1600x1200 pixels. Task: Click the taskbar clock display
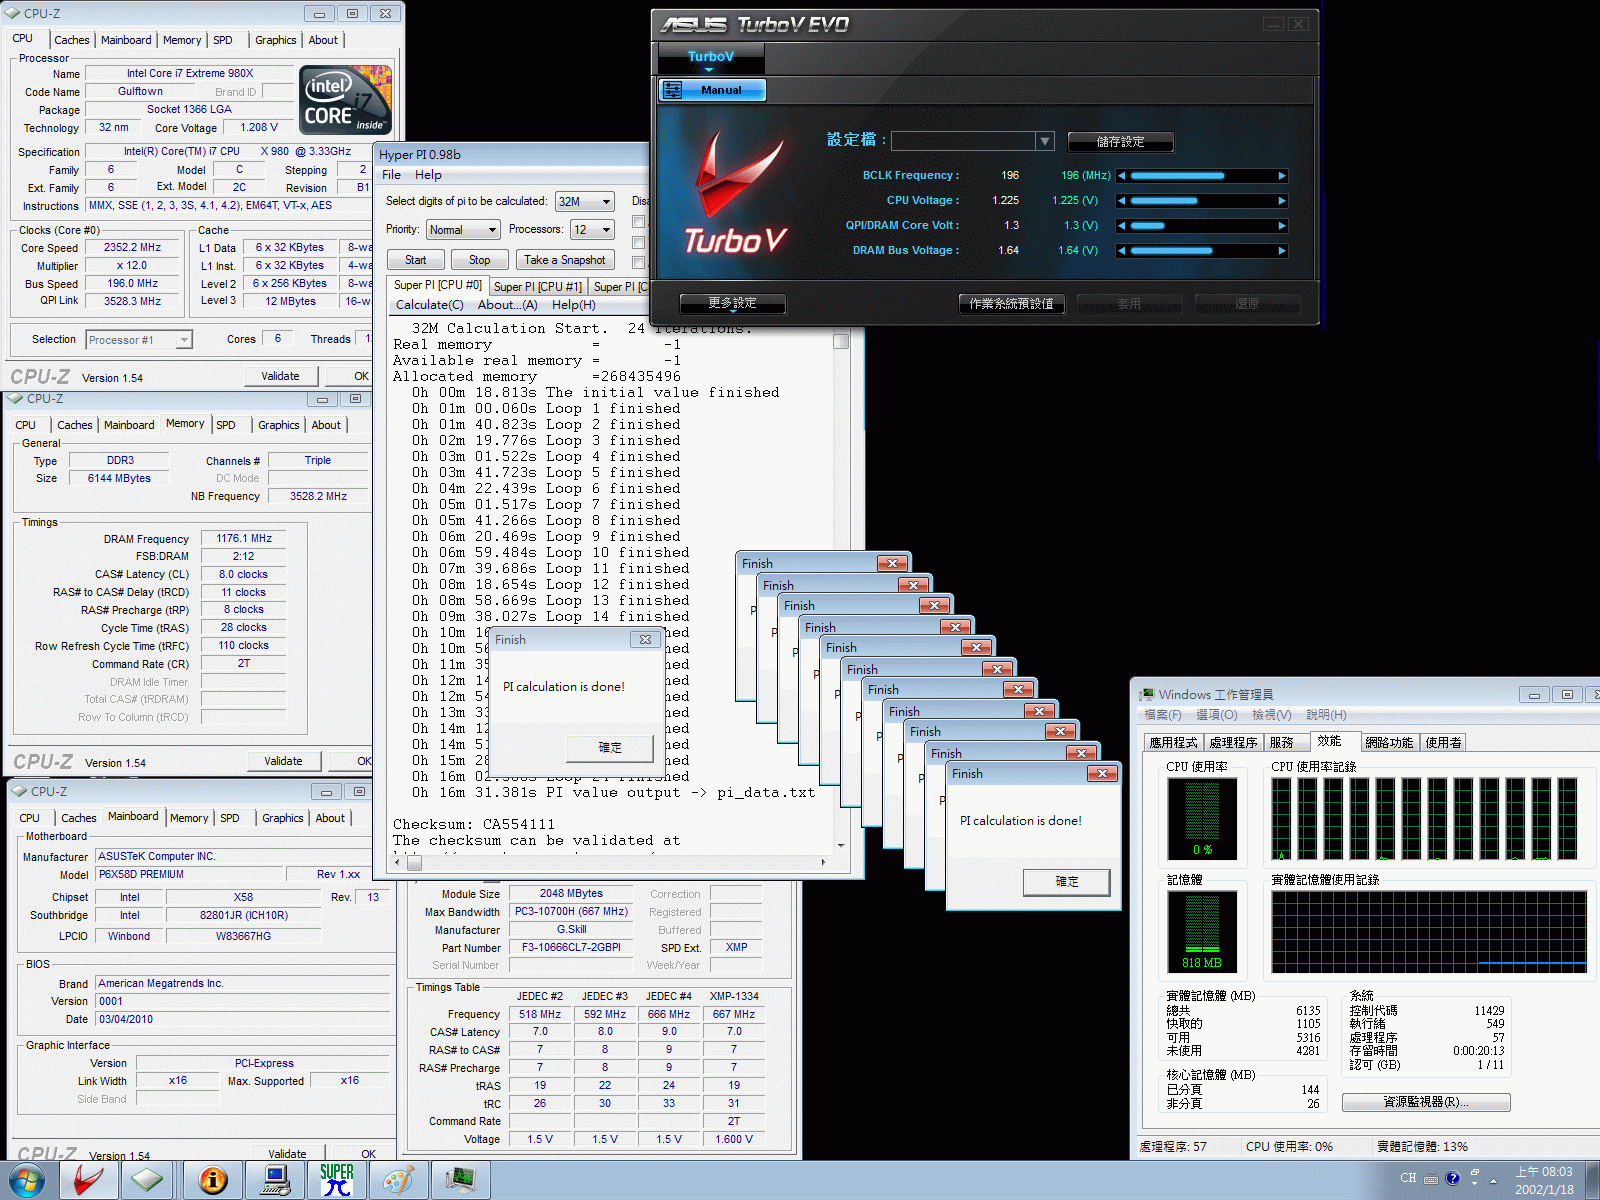point(1544,1180)
